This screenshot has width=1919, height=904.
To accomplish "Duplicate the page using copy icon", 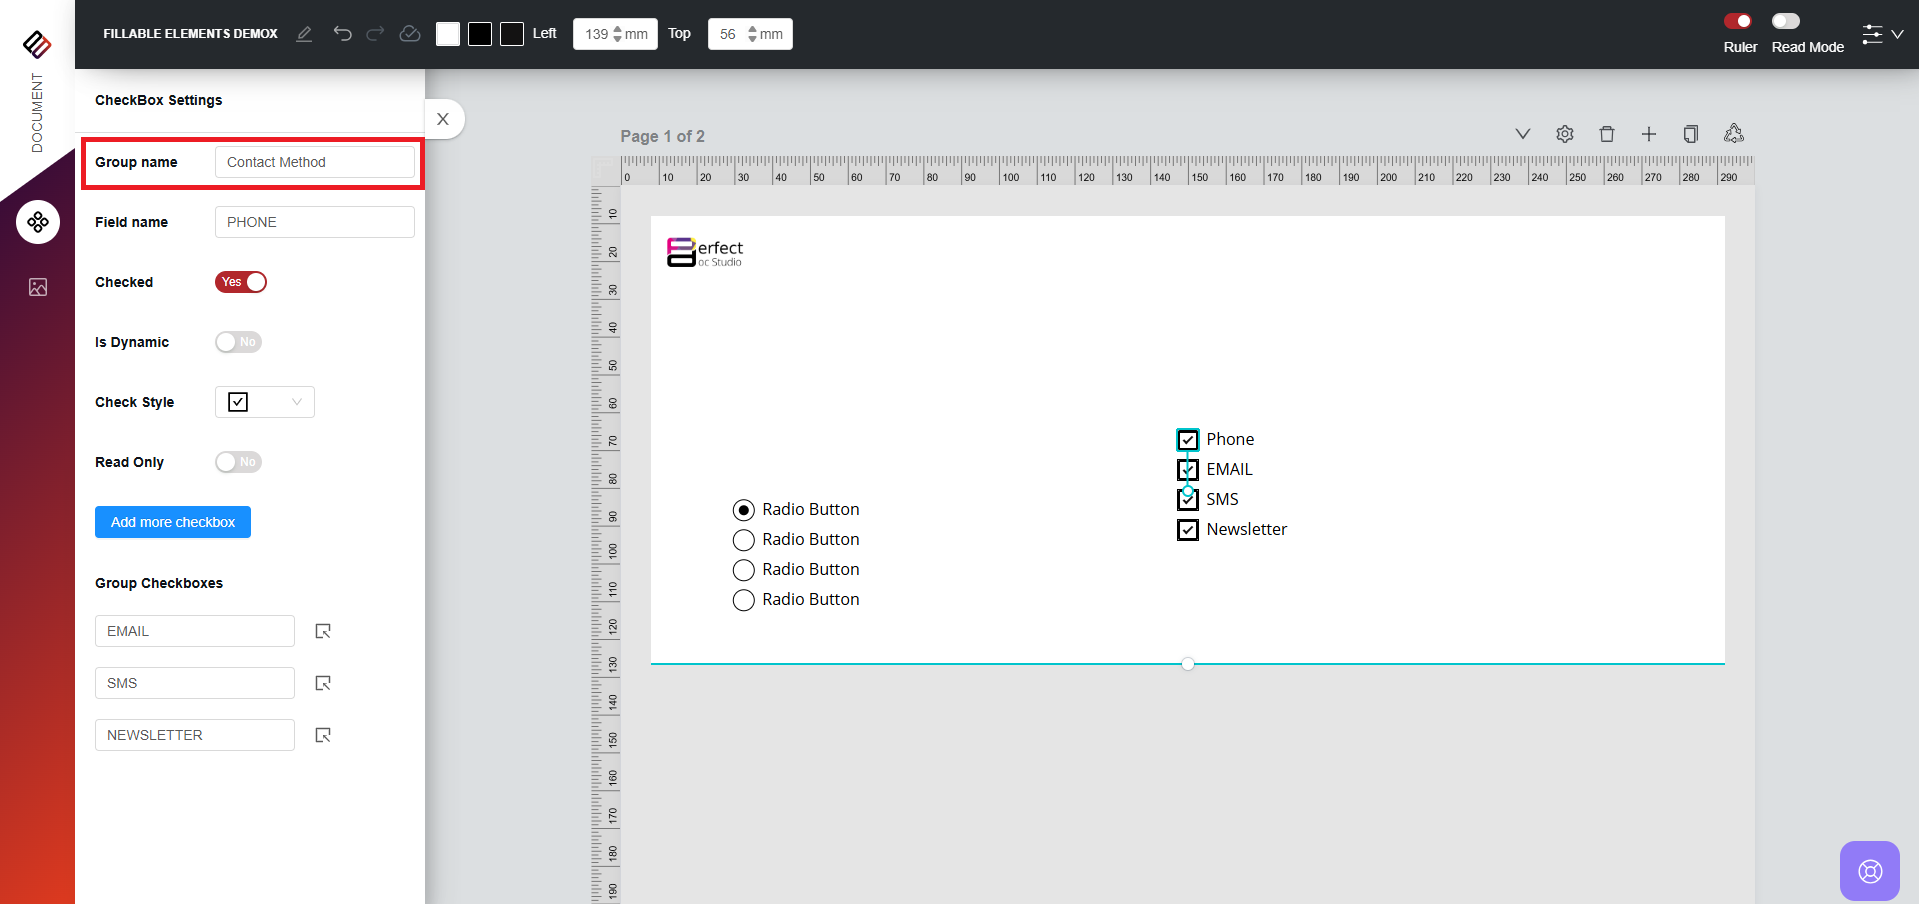I will tap(1691, 134).
